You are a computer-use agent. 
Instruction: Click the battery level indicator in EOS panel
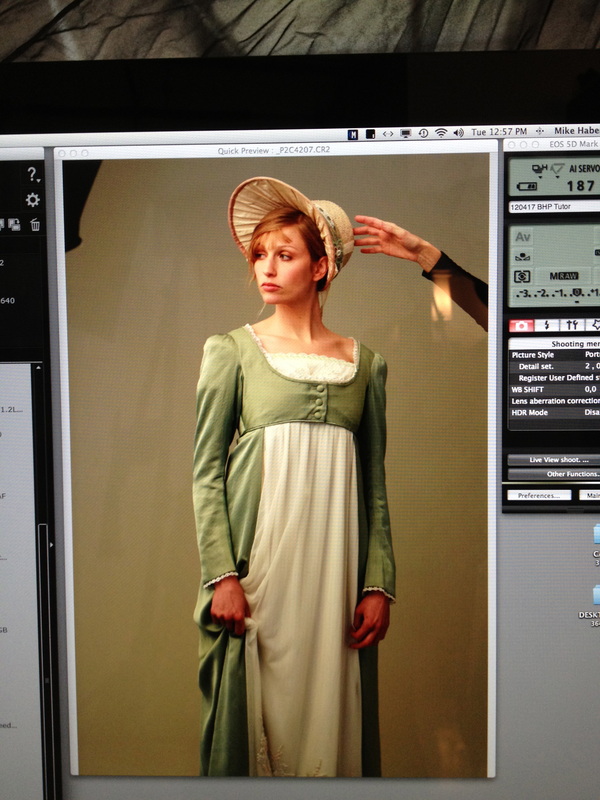tap(527, 187)
